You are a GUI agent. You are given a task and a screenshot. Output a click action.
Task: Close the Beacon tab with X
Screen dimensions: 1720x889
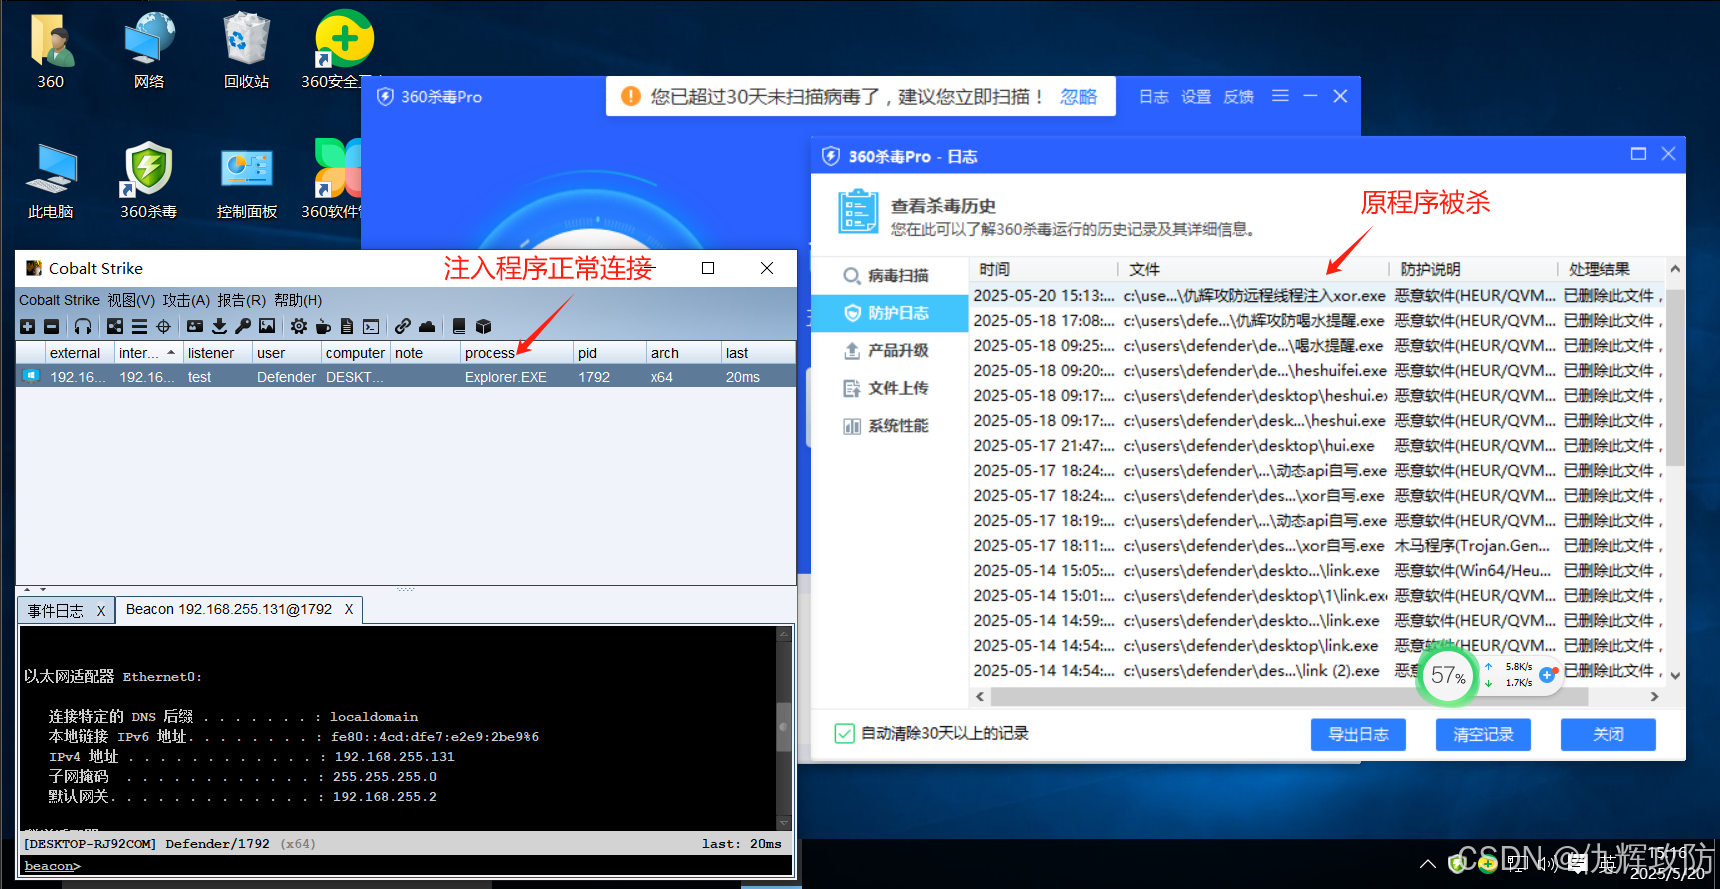(x=349, y=609)
